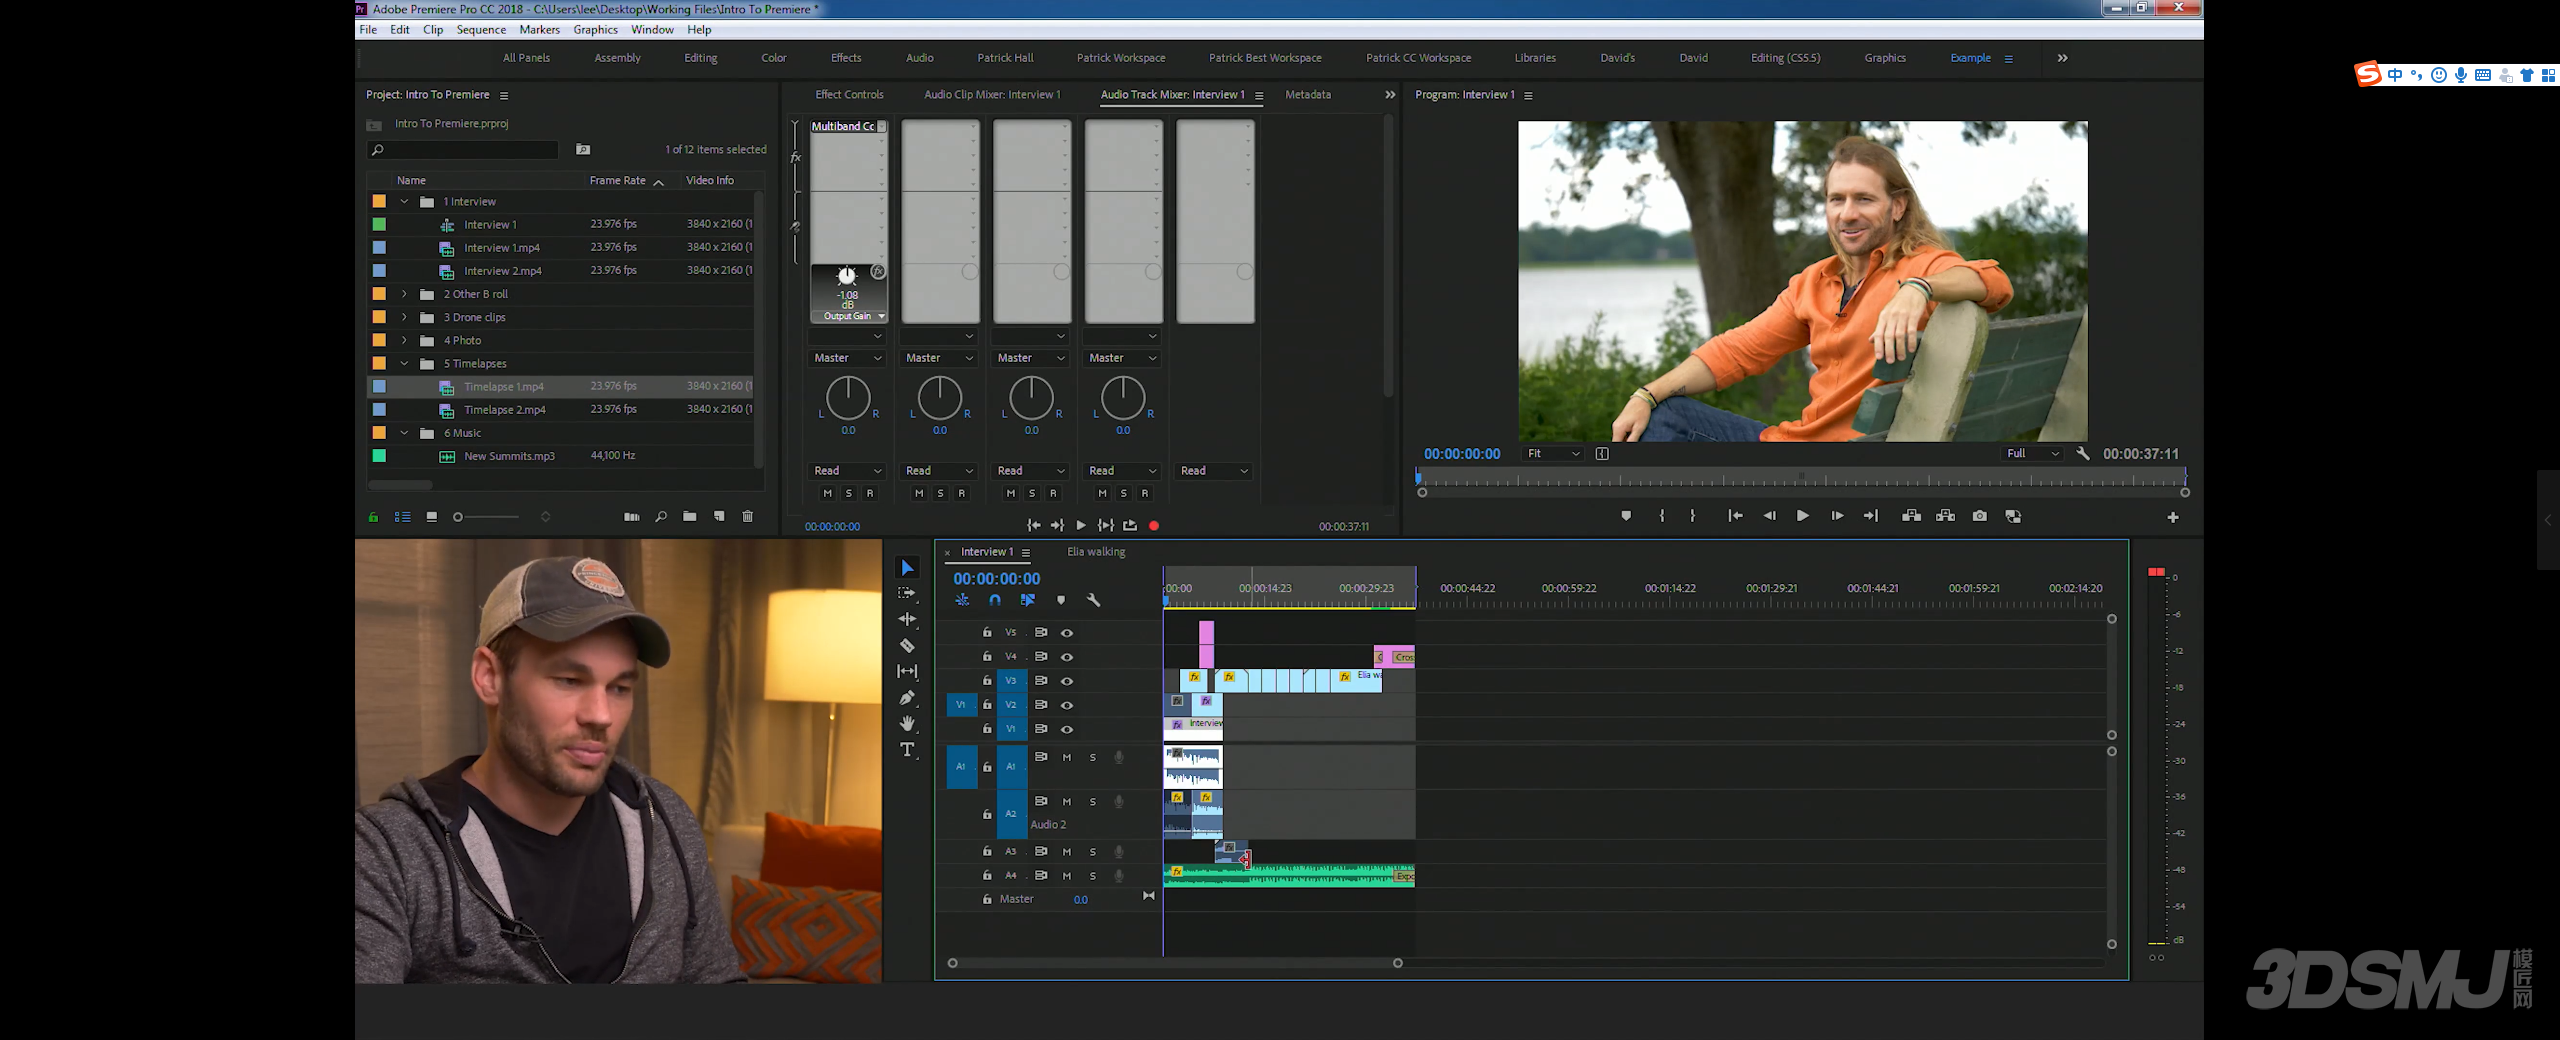Solo track A2 in timeline
The width and height of the screenshot is (2560, 1040).
[1092, 801]
